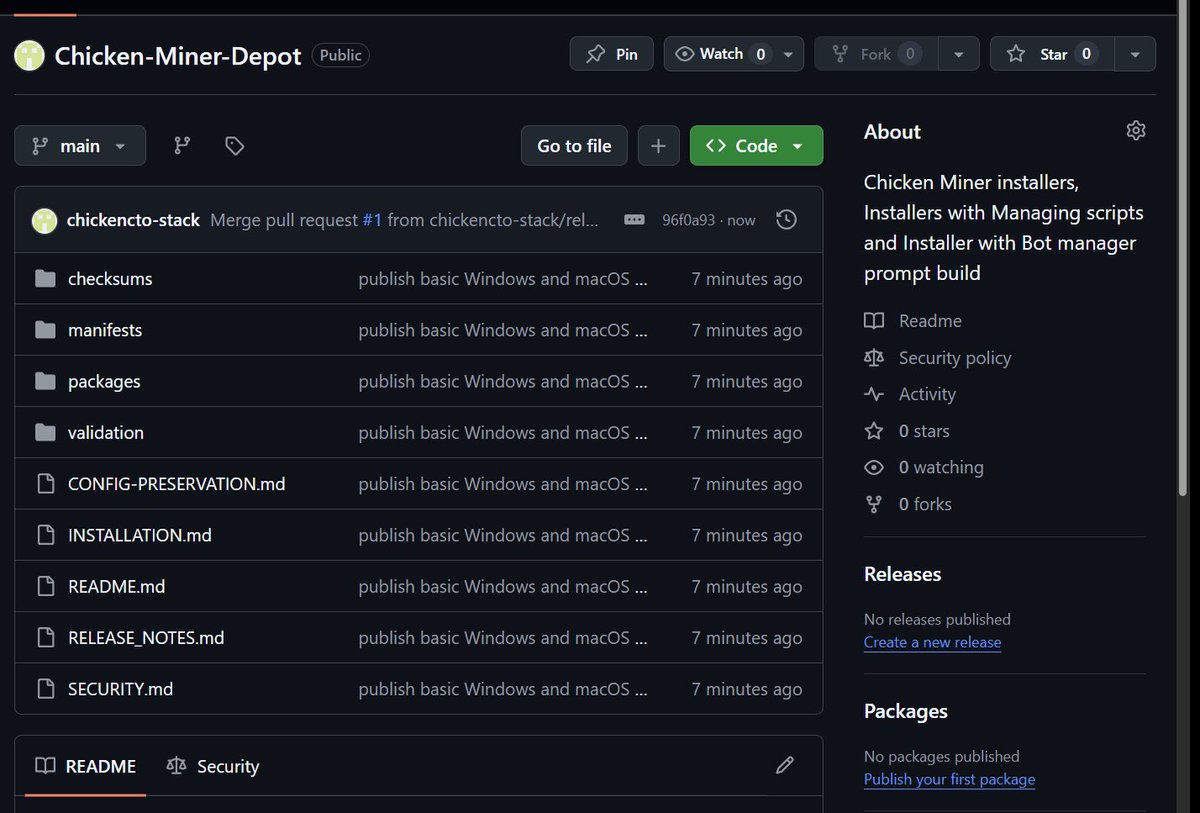Image resolution: width=1200 pixels, height=813 pixels.
Task: Pin the repository with Pin button
Action: pos(612,54)
